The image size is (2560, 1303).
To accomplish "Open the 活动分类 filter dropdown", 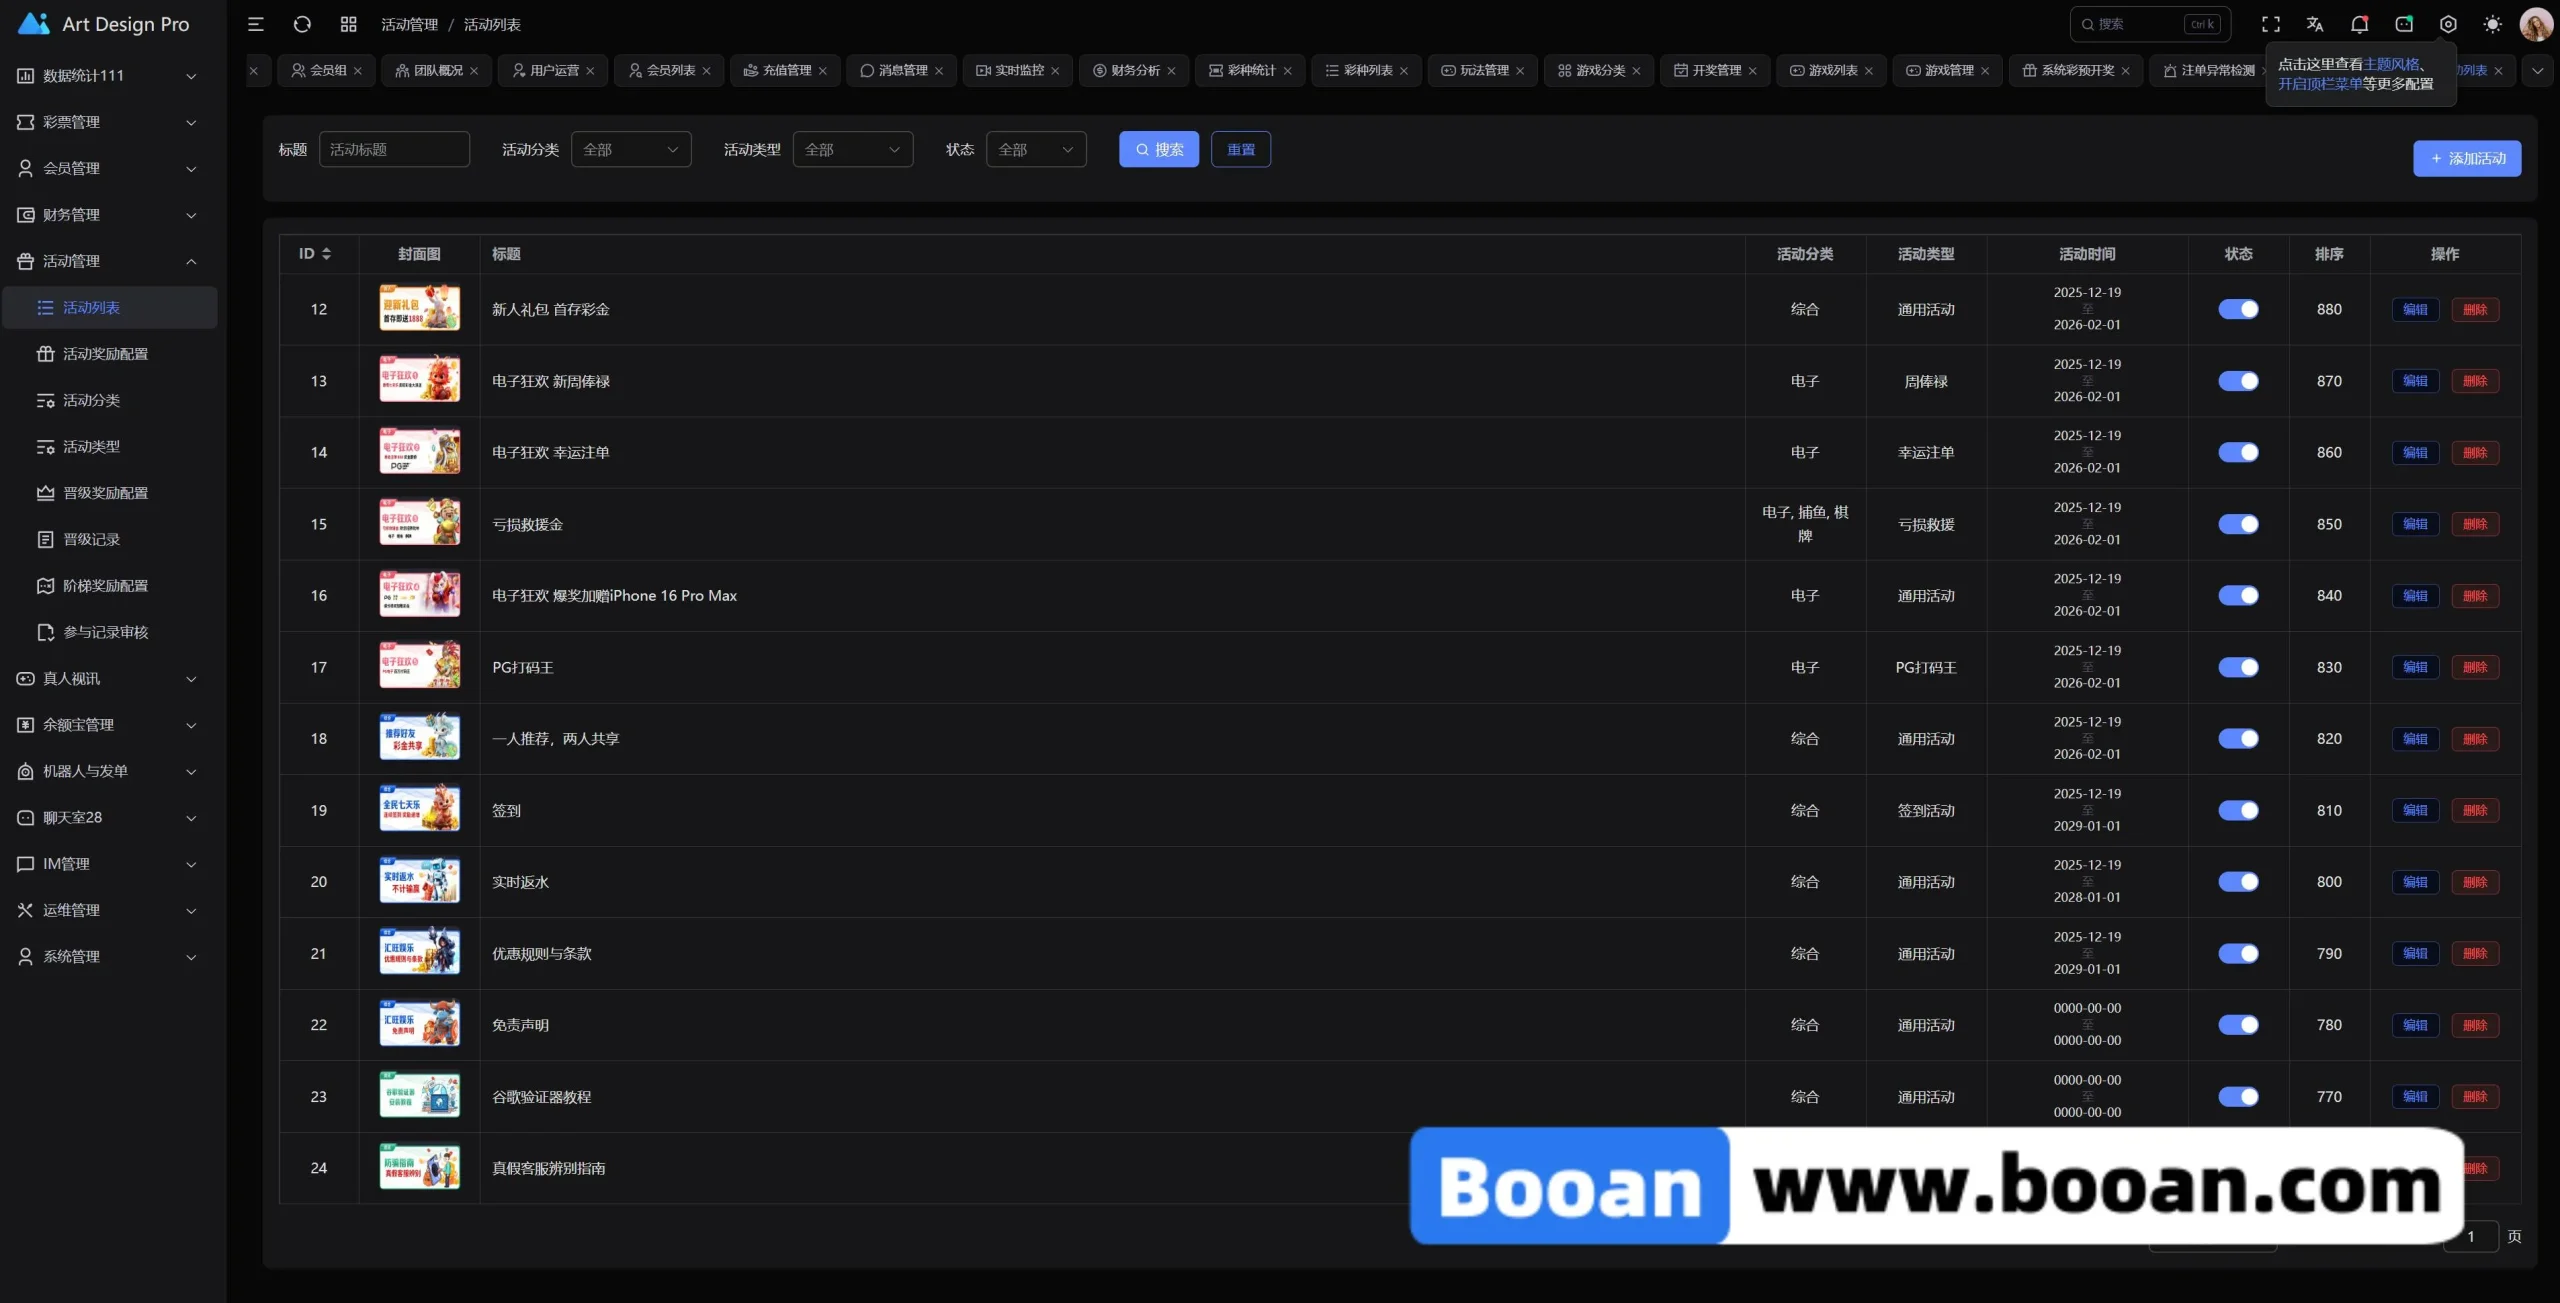I will coord(631,150).
